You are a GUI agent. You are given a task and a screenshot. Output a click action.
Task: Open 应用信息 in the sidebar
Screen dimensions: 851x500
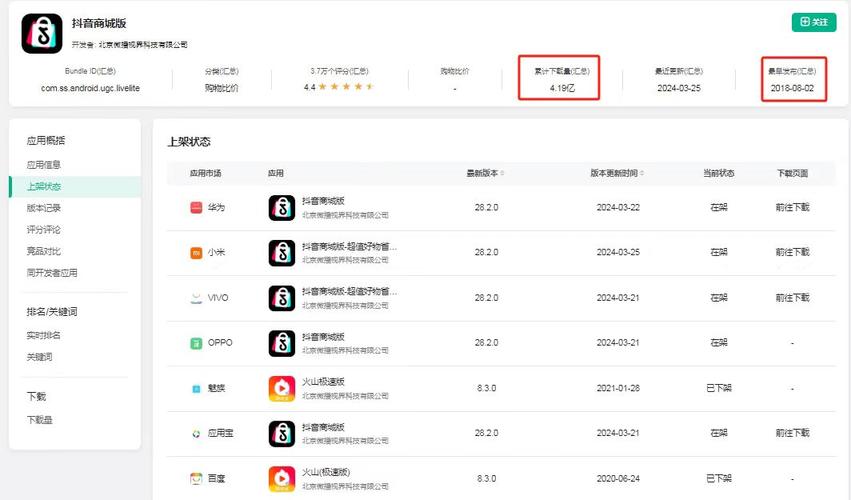[44, 164]
